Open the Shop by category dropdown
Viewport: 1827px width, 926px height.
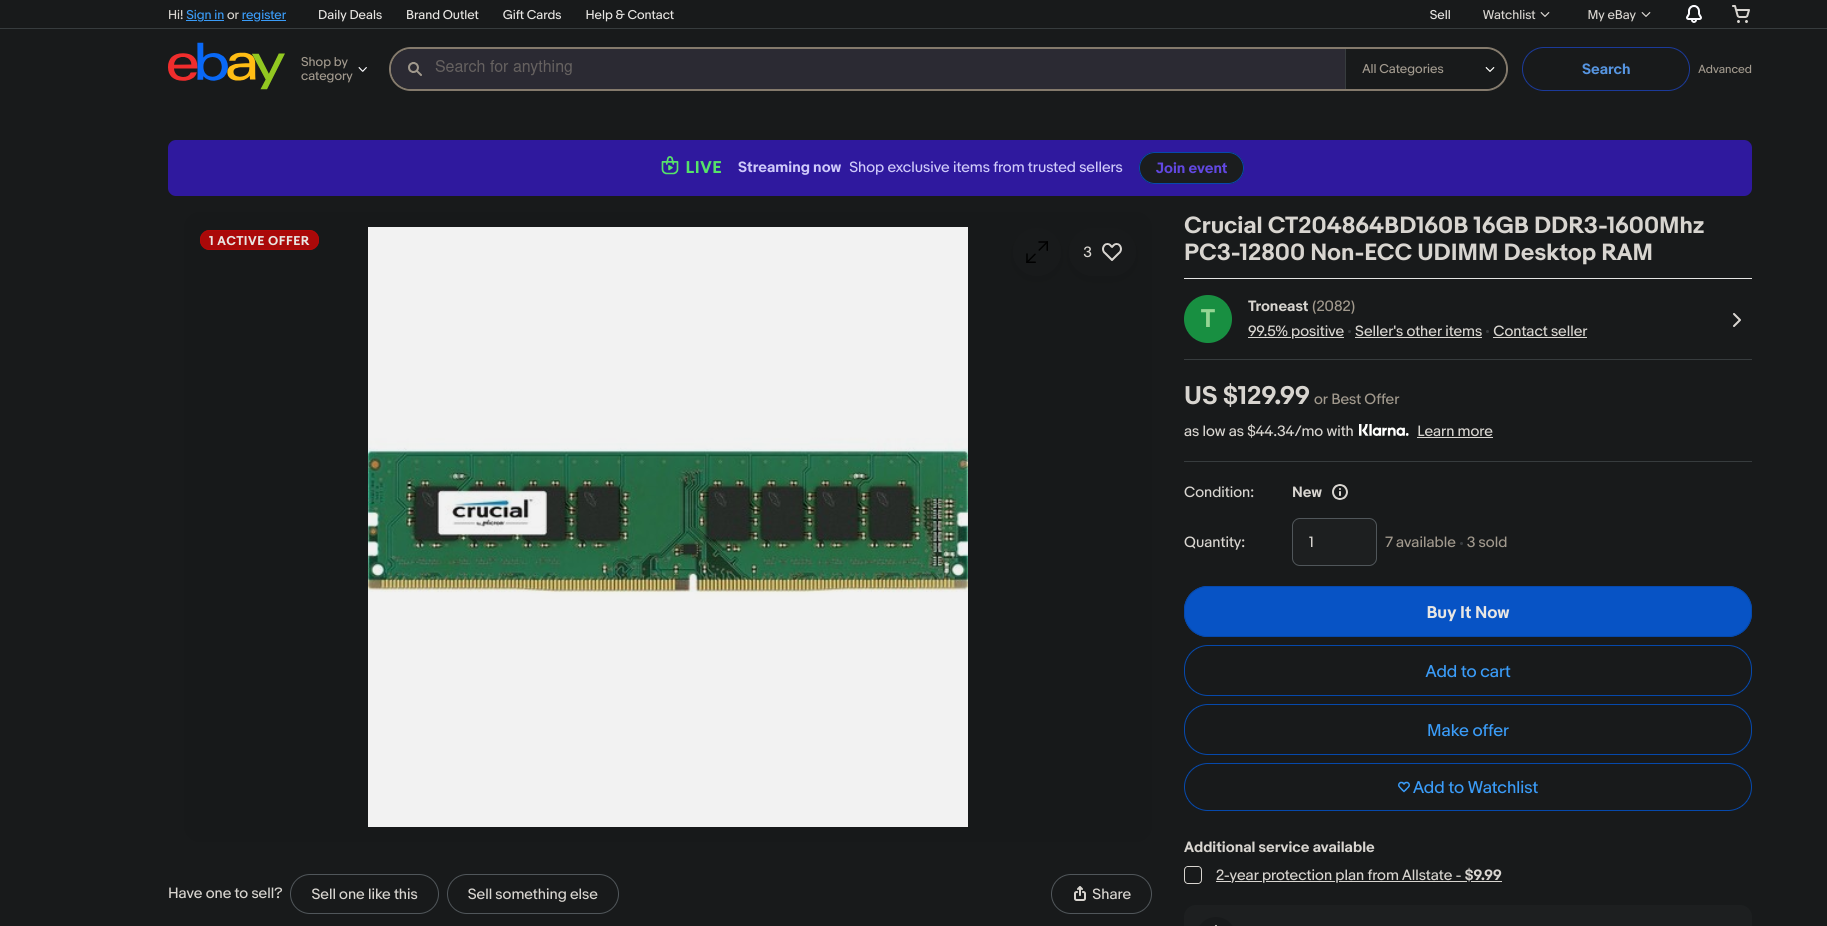click(334, 69)
